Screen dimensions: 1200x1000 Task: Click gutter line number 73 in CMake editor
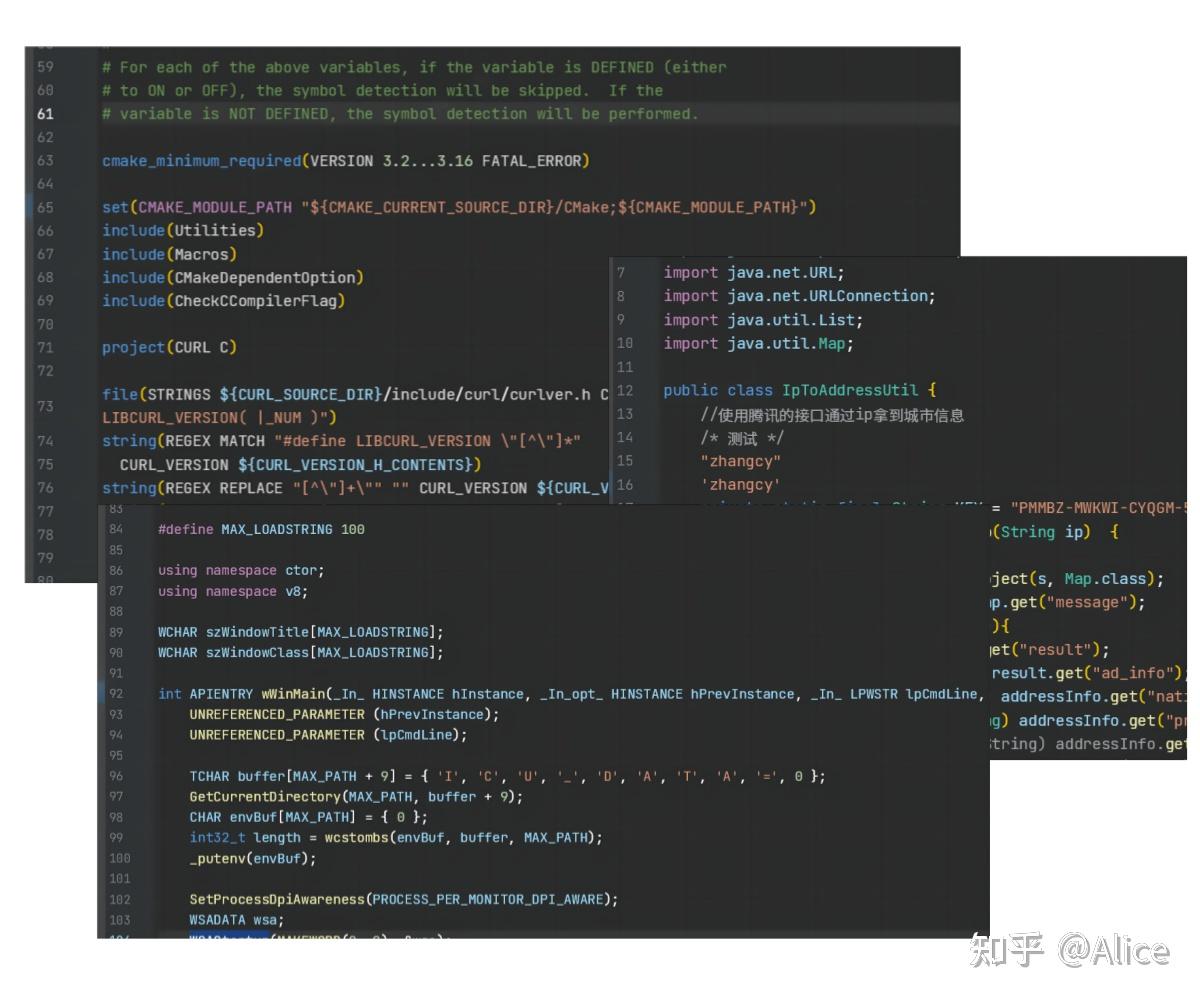coord(45,406)
